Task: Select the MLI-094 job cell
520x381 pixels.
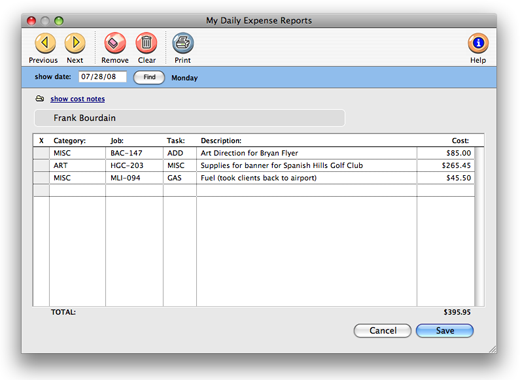Action: coord(134,178)
